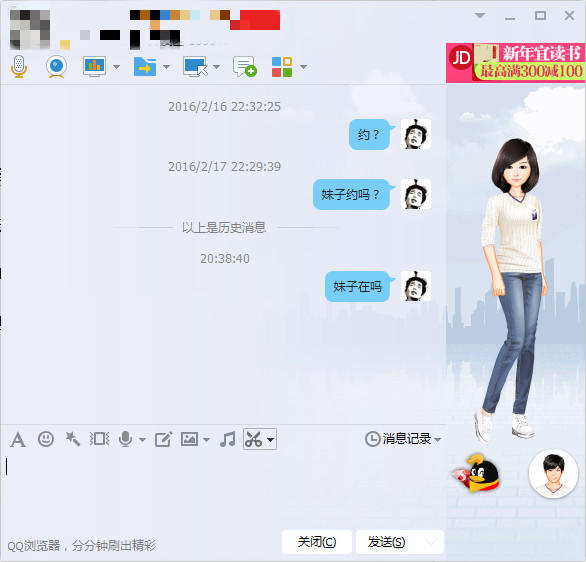The width and height of the screenshot is (586, 562).
Task: Take a screenshot with scissors icon
Action: 253,439
